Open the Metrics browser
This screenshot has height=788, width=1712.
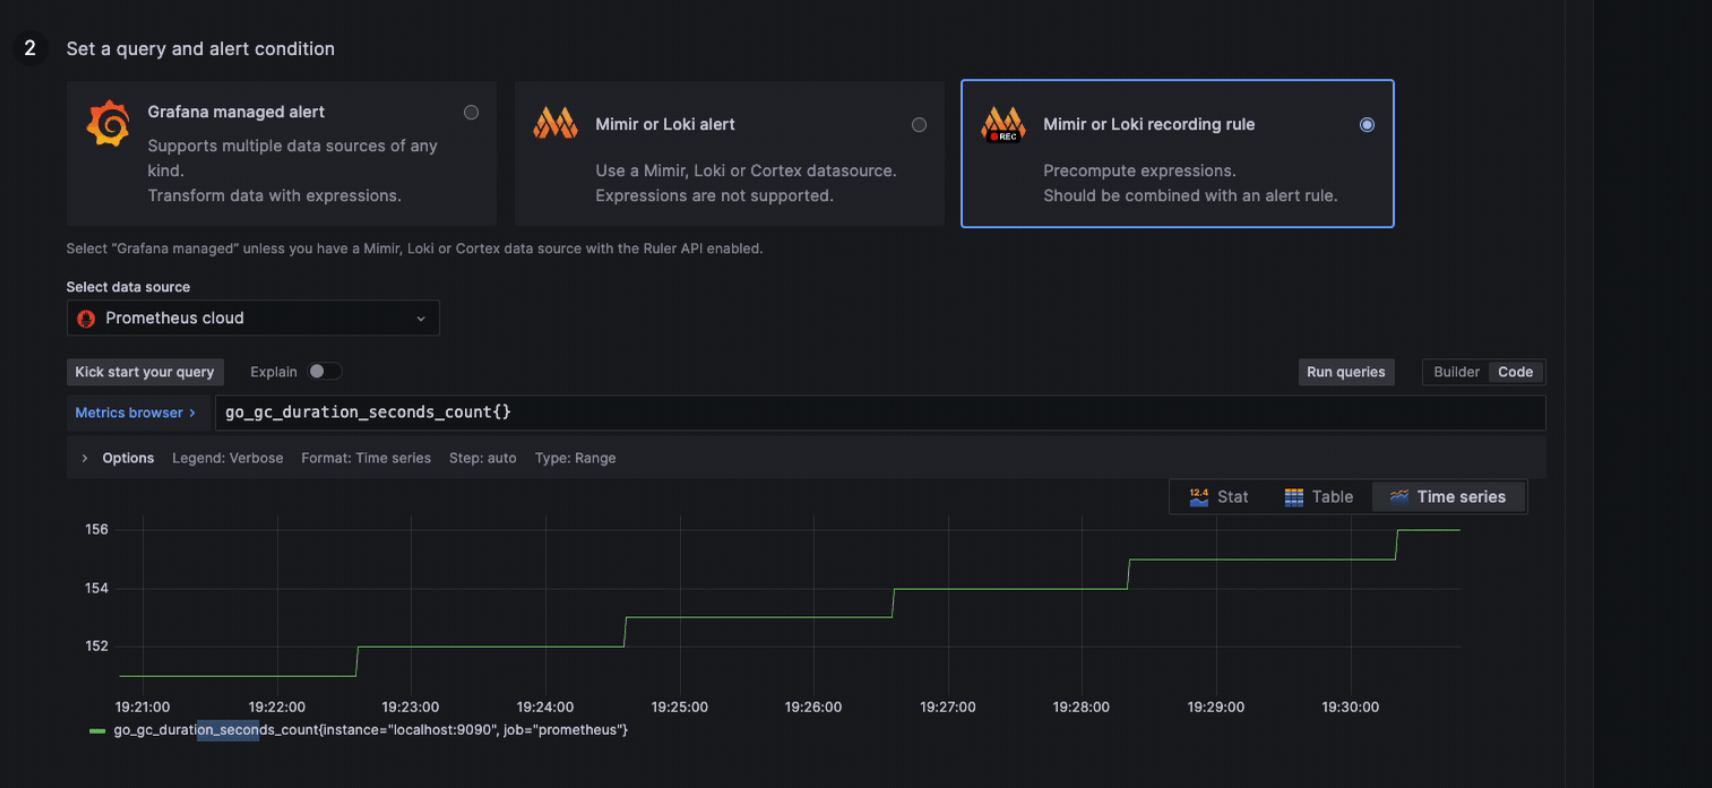[129, 413]
